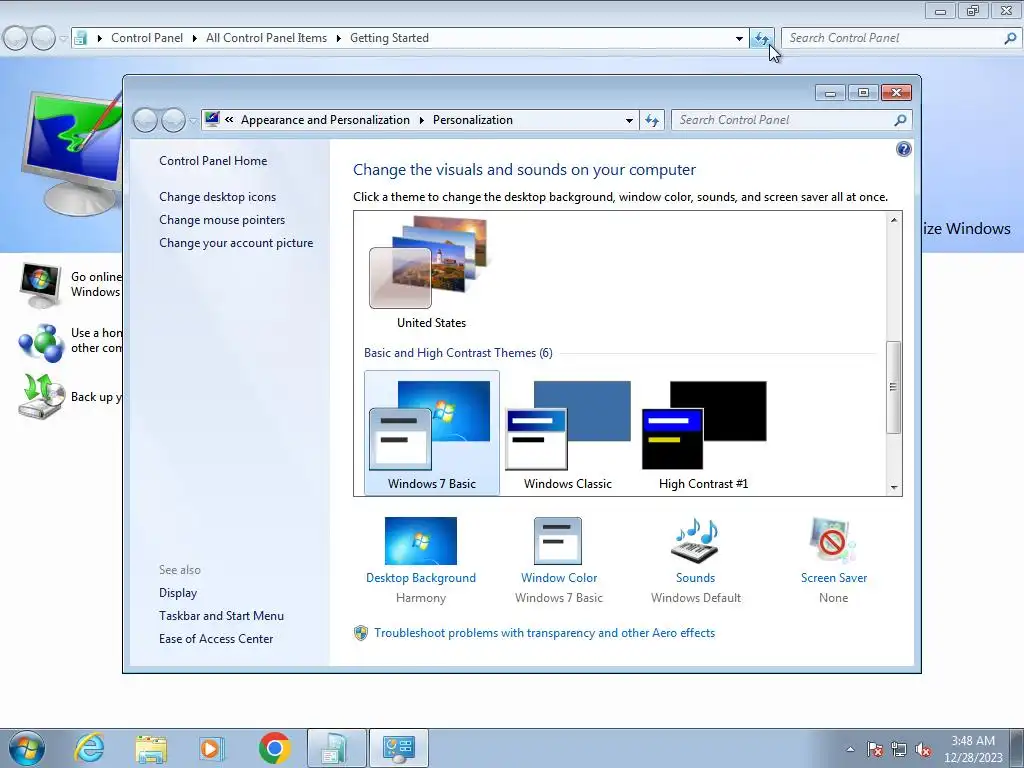Click Getting Started breadcrumb segment
1024x768 pixels.
pyautogui.click(x=389, y=38)
